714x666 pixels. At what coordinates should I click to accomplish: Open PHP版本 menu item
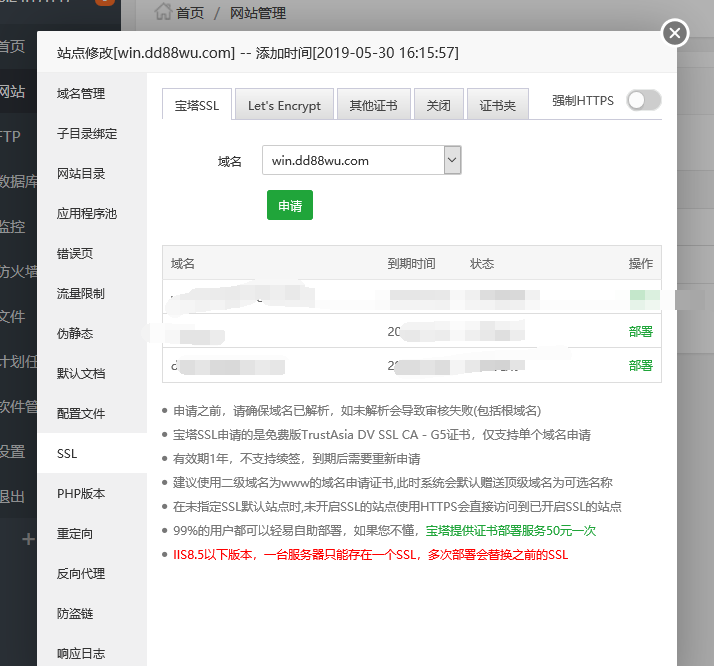[x=92, y=493]
